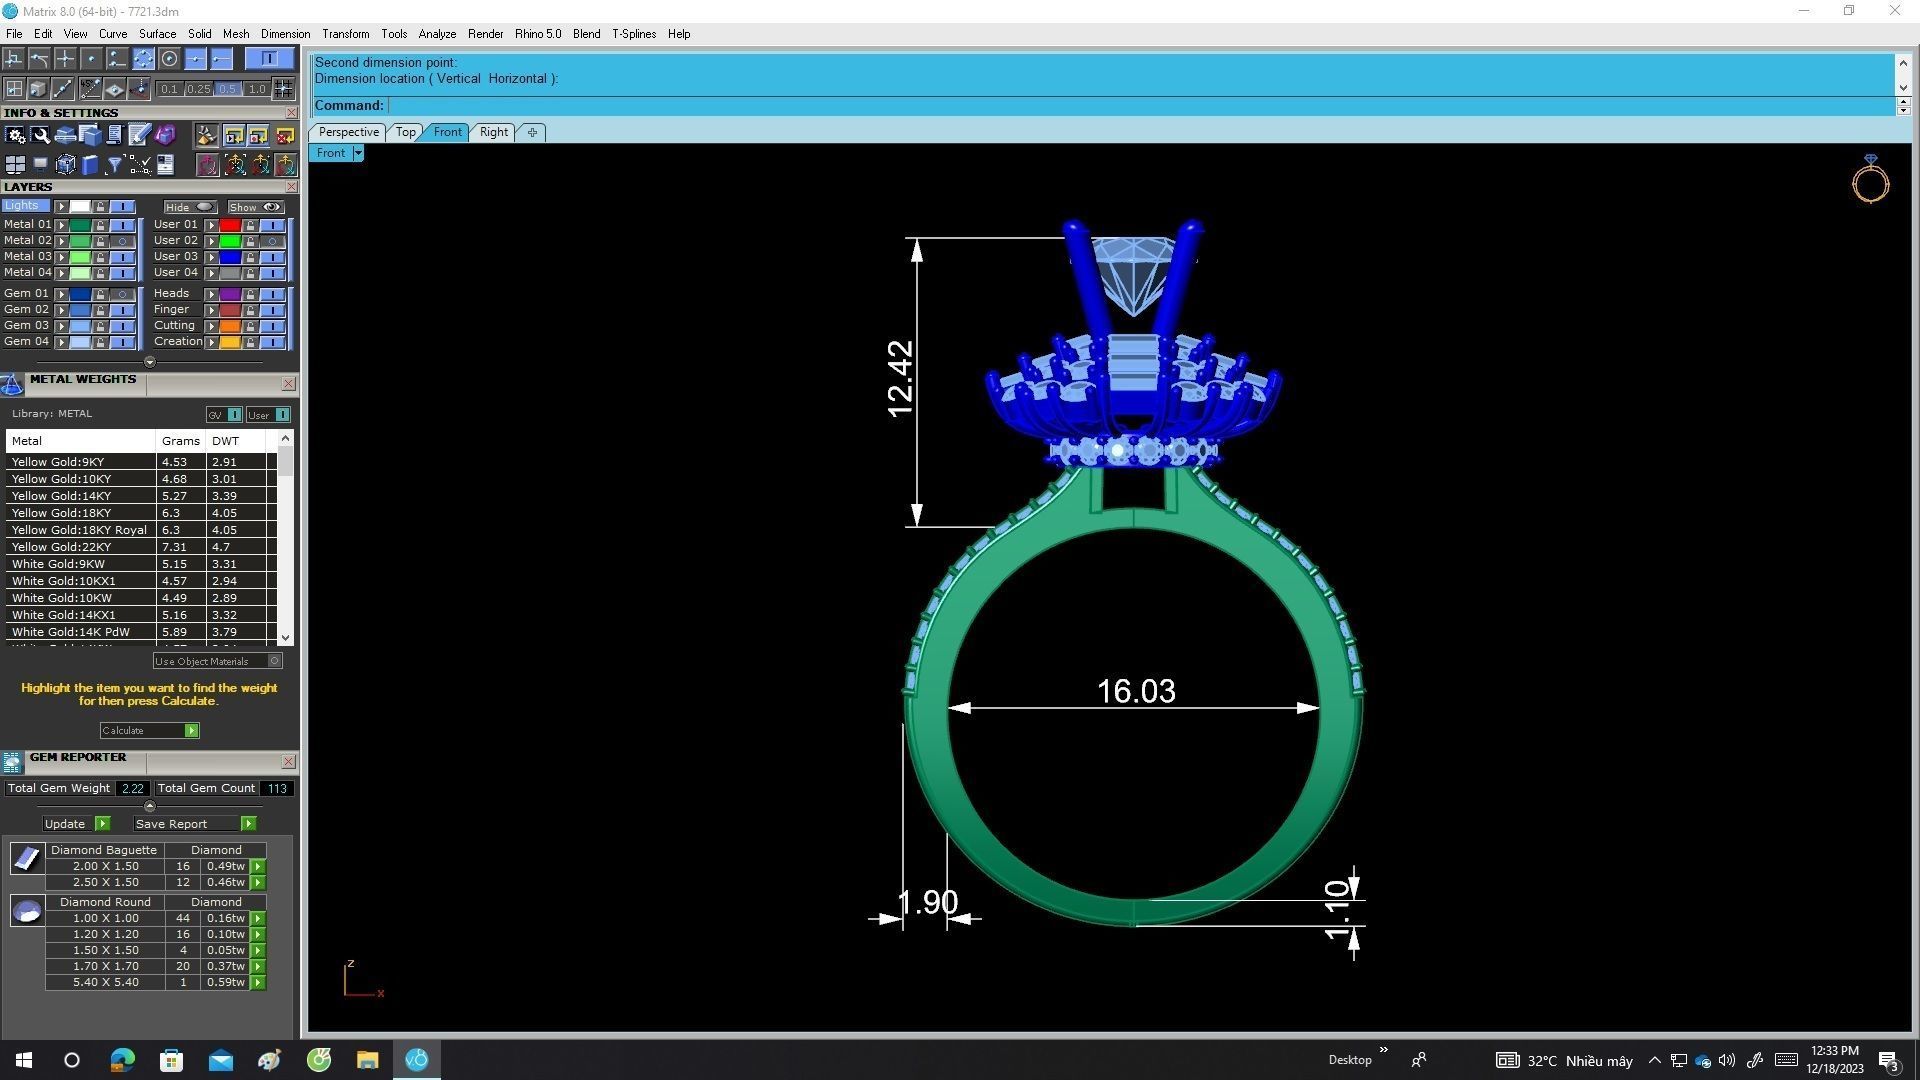Toggle visibility of Metal 02 layer
The width and height of the screenshot is (1920, 1080).
tap(122, 241)
